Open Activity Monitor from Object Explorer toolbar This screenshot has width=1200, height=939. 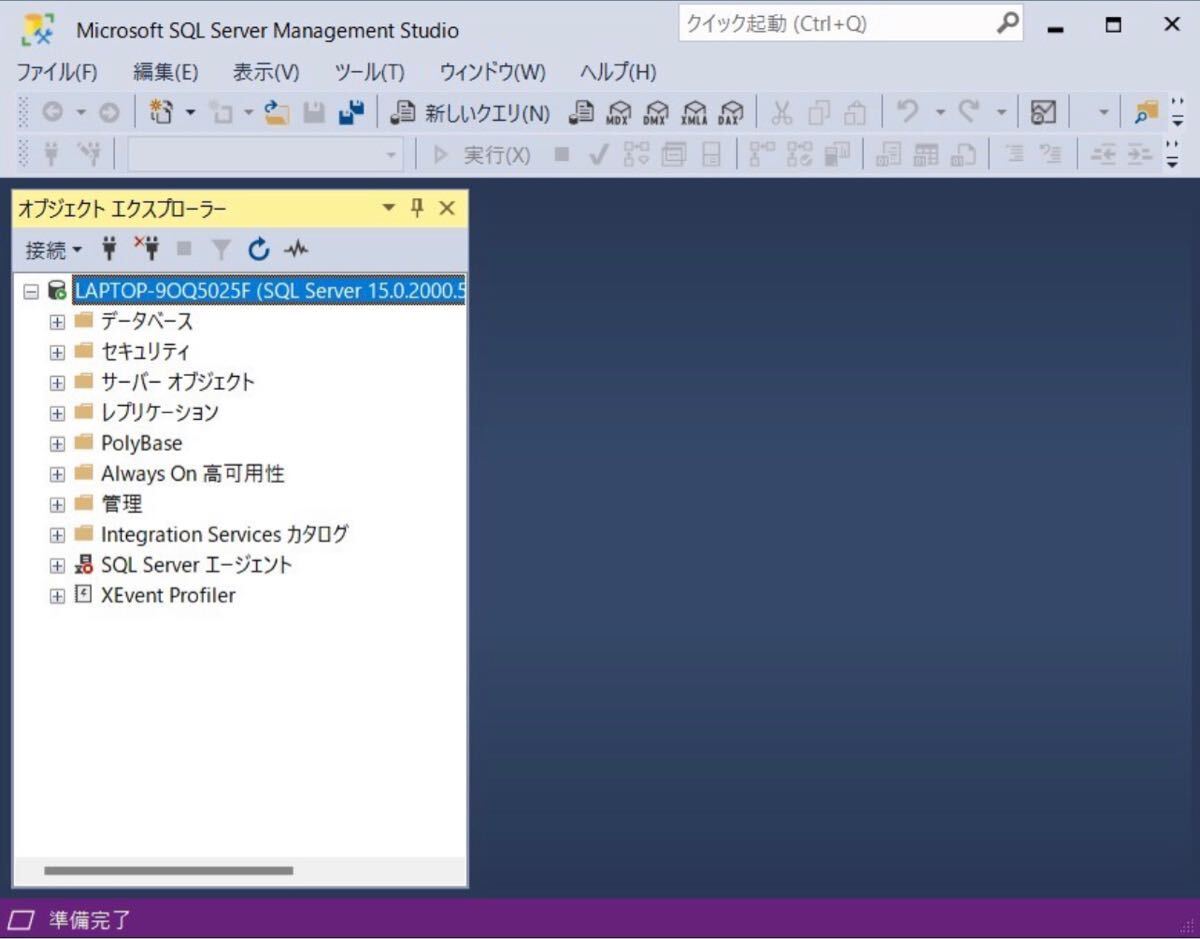click(295, 249)
